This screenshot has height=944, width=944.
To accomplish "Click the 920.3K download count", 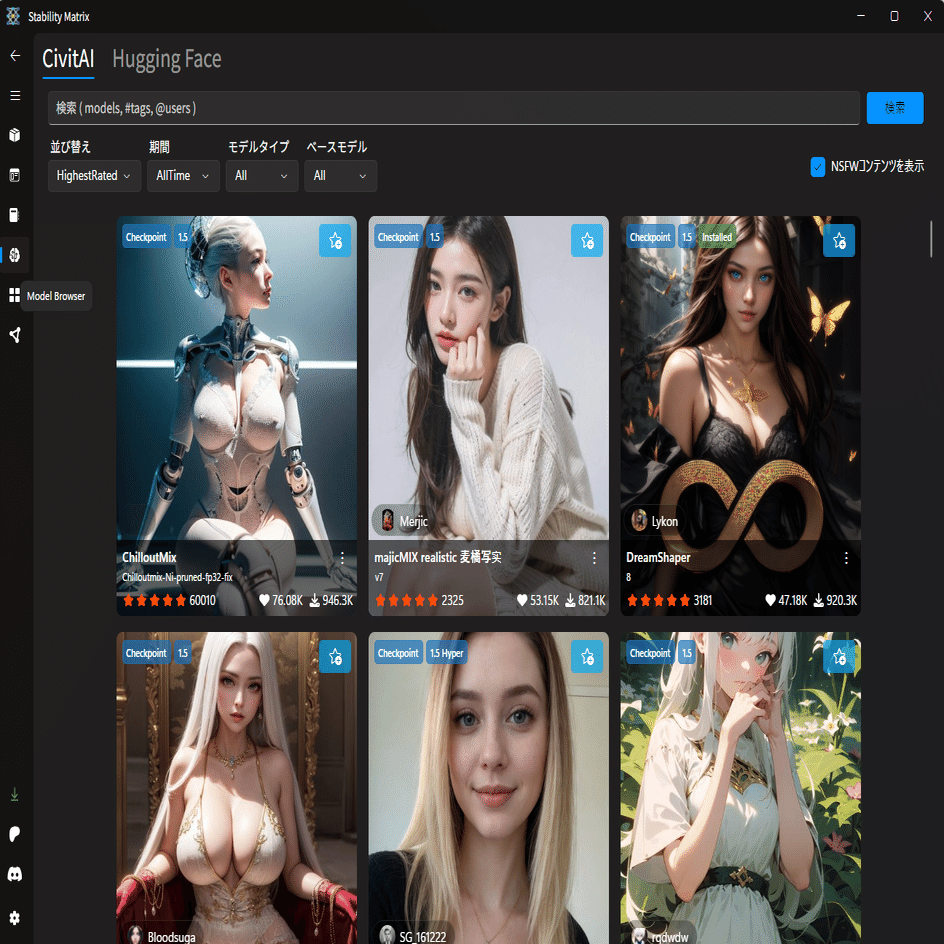I will coord(842,600).
